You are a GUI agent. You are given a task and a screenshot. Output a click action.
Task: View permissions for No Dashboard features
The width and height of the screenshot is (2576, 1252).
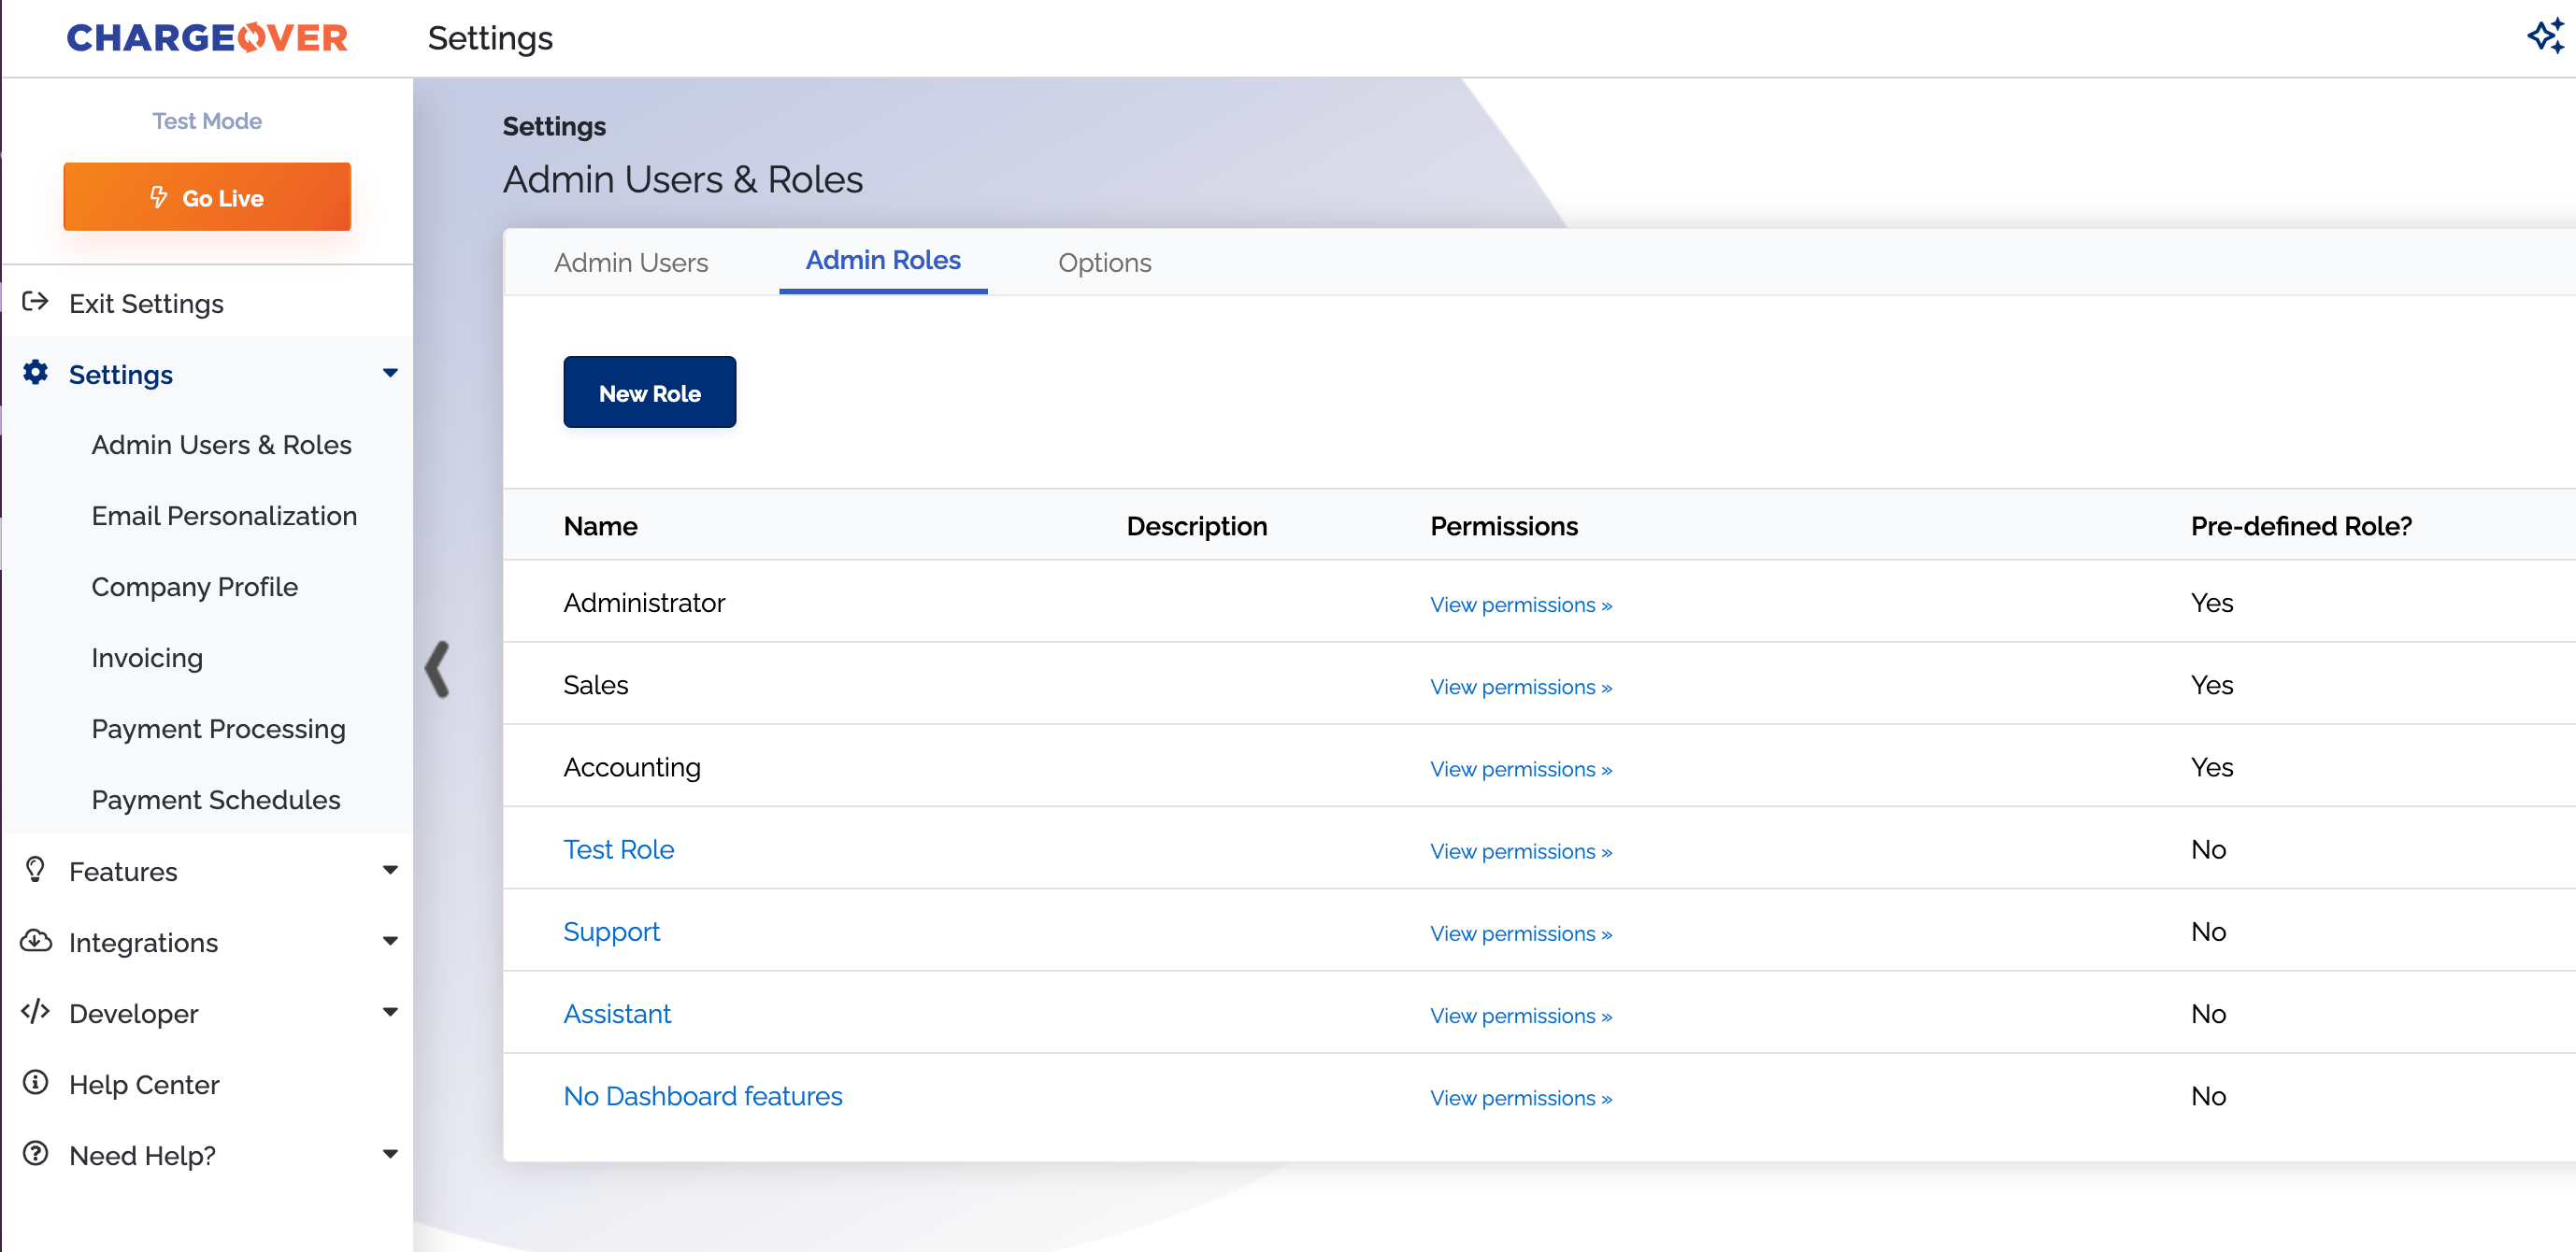click(x=1520, y=1097)
